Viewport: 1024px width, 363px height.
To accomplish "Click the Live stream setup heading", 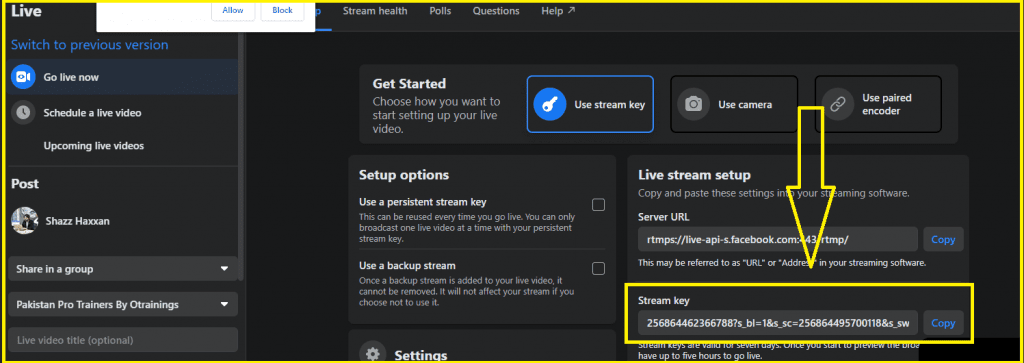I will click(694, 175).
